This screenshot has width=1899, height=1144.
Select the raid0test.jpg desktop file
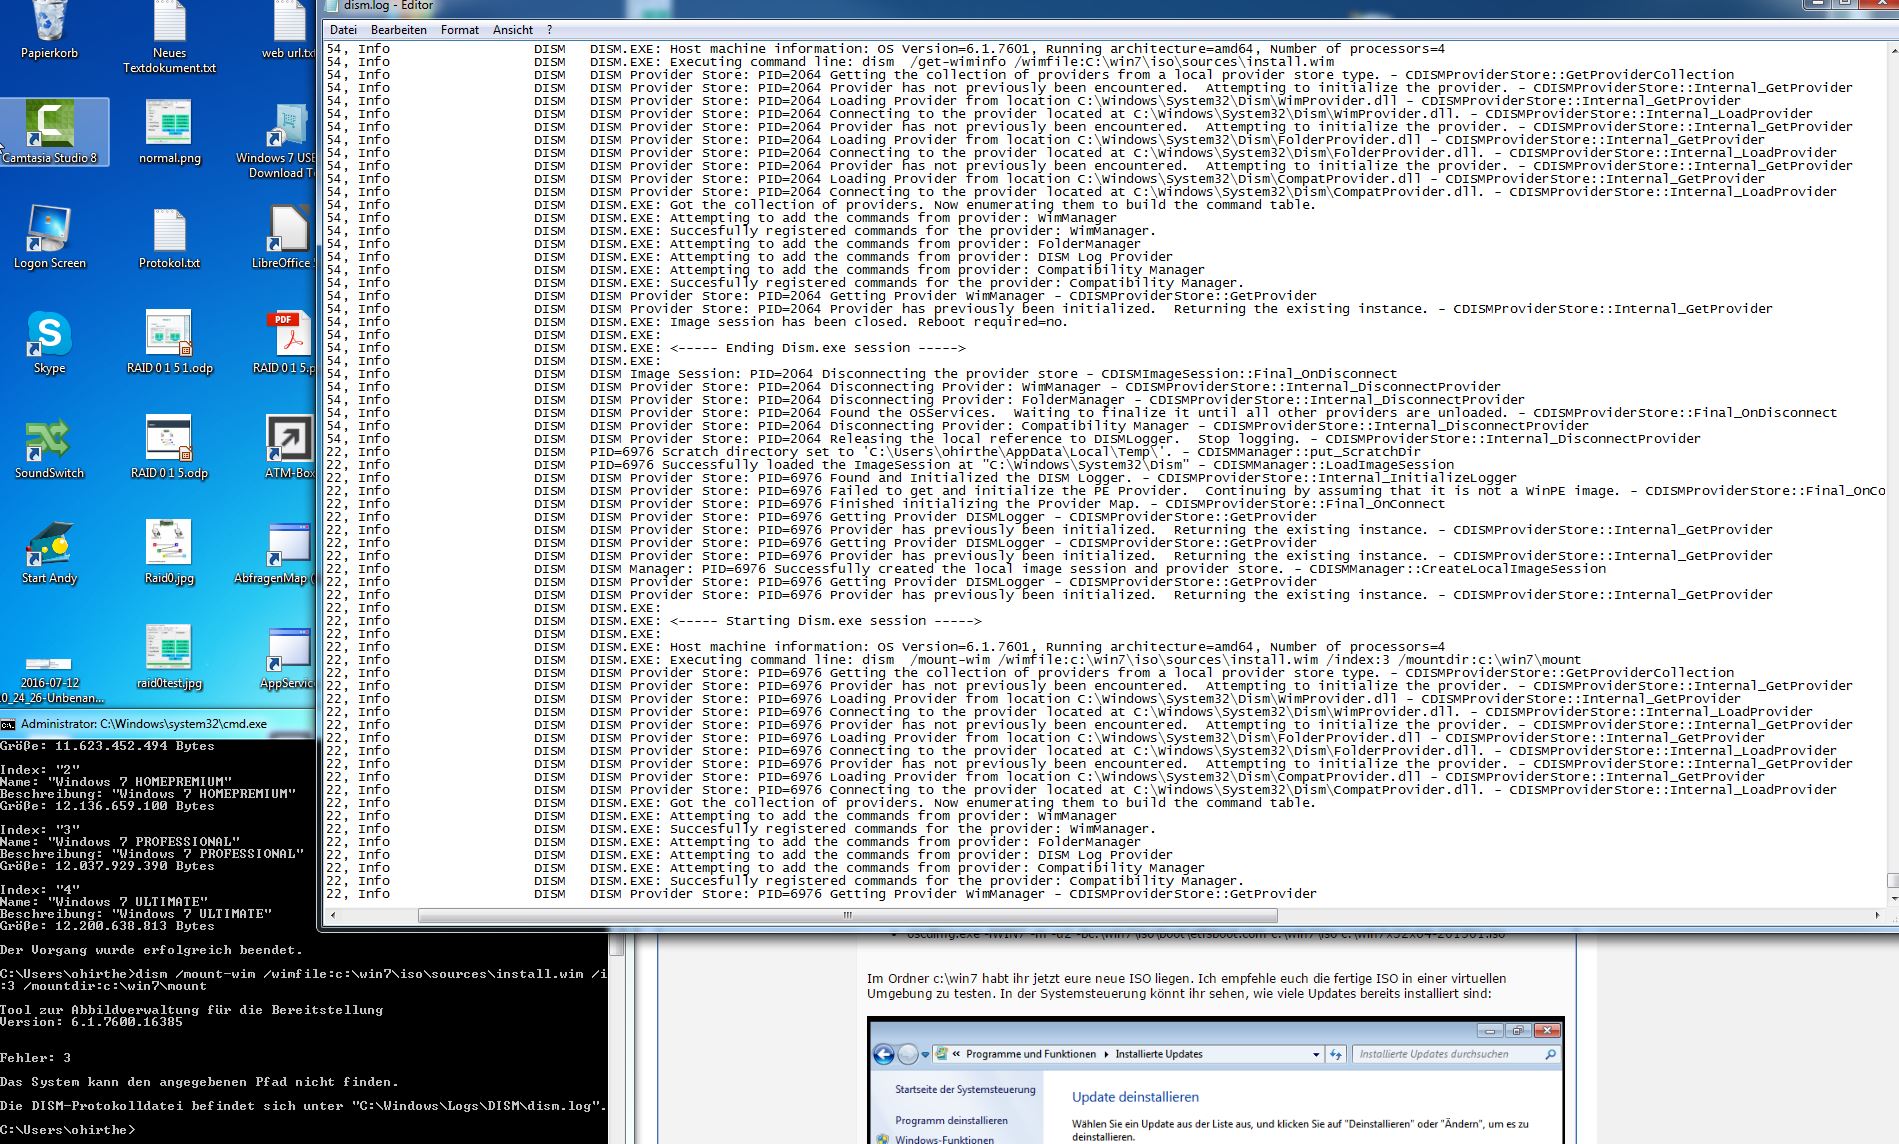click(x=169, y=658)
